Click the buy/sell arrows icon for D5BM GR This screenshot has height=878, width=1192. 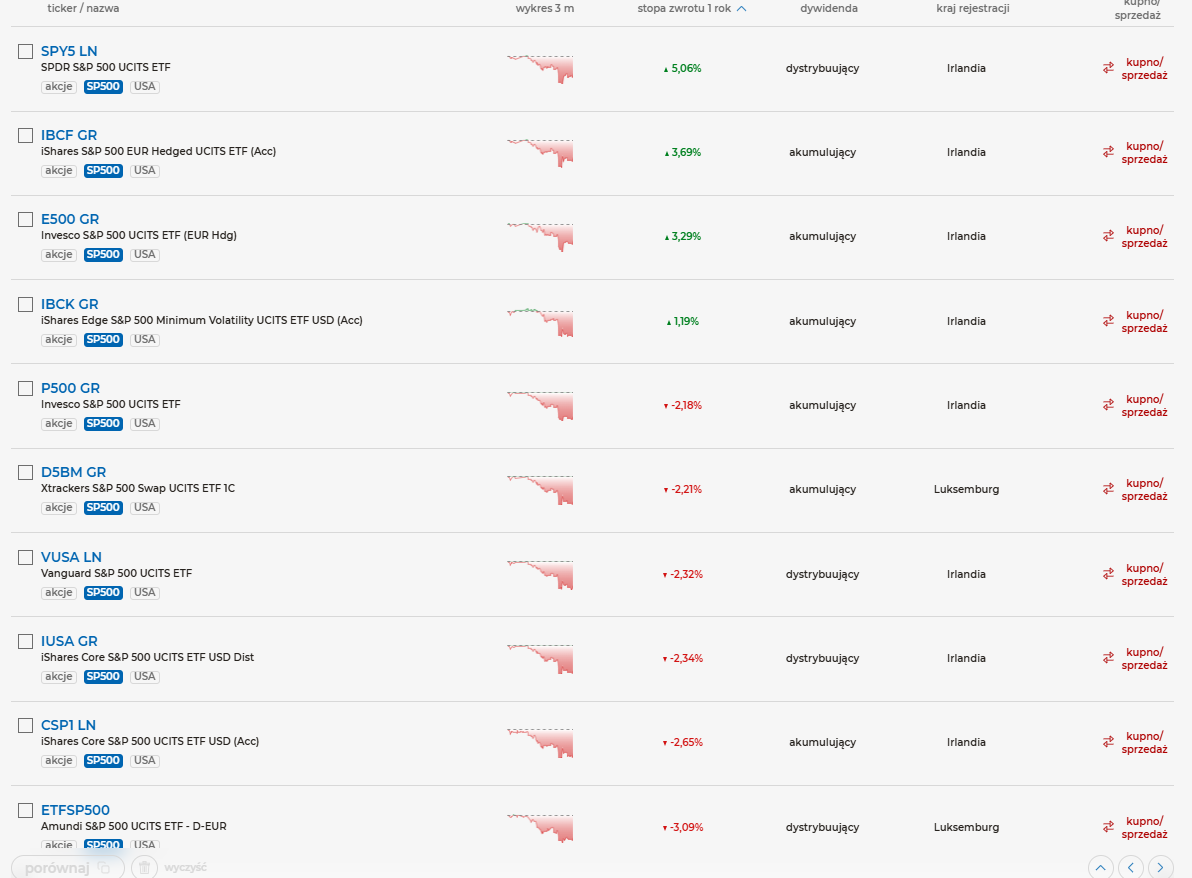[x=1108, y=489]
